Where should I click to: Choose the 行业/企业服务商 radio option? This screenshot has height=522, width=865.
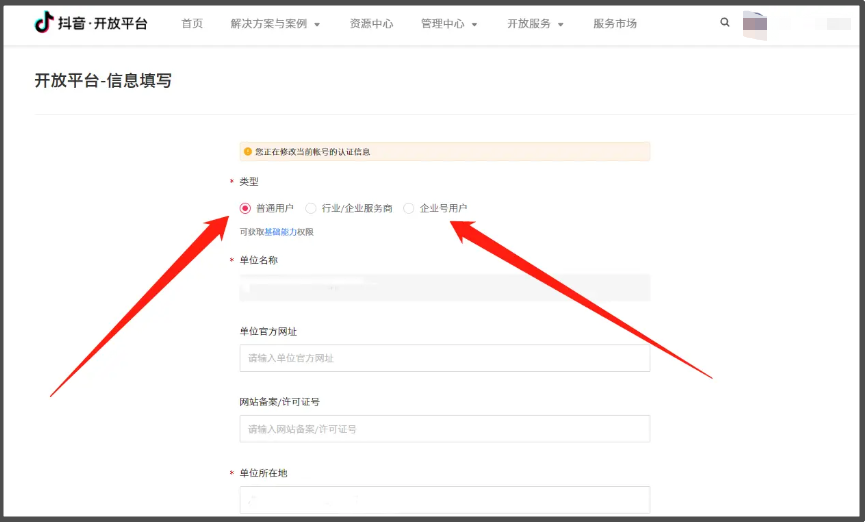311,208
